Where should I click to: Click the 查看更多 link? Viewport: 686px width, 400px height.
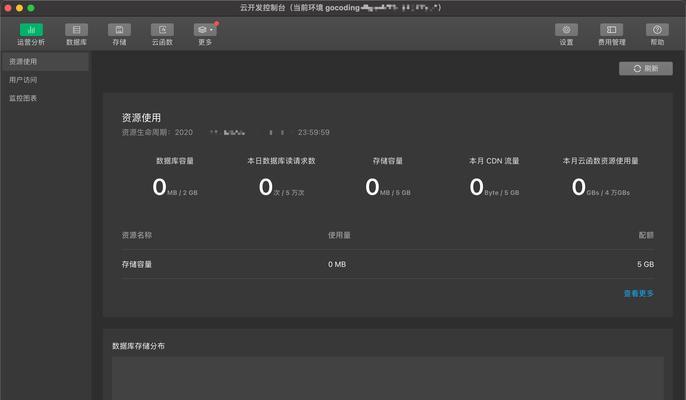pyautogui.click(x=639, y=293)
